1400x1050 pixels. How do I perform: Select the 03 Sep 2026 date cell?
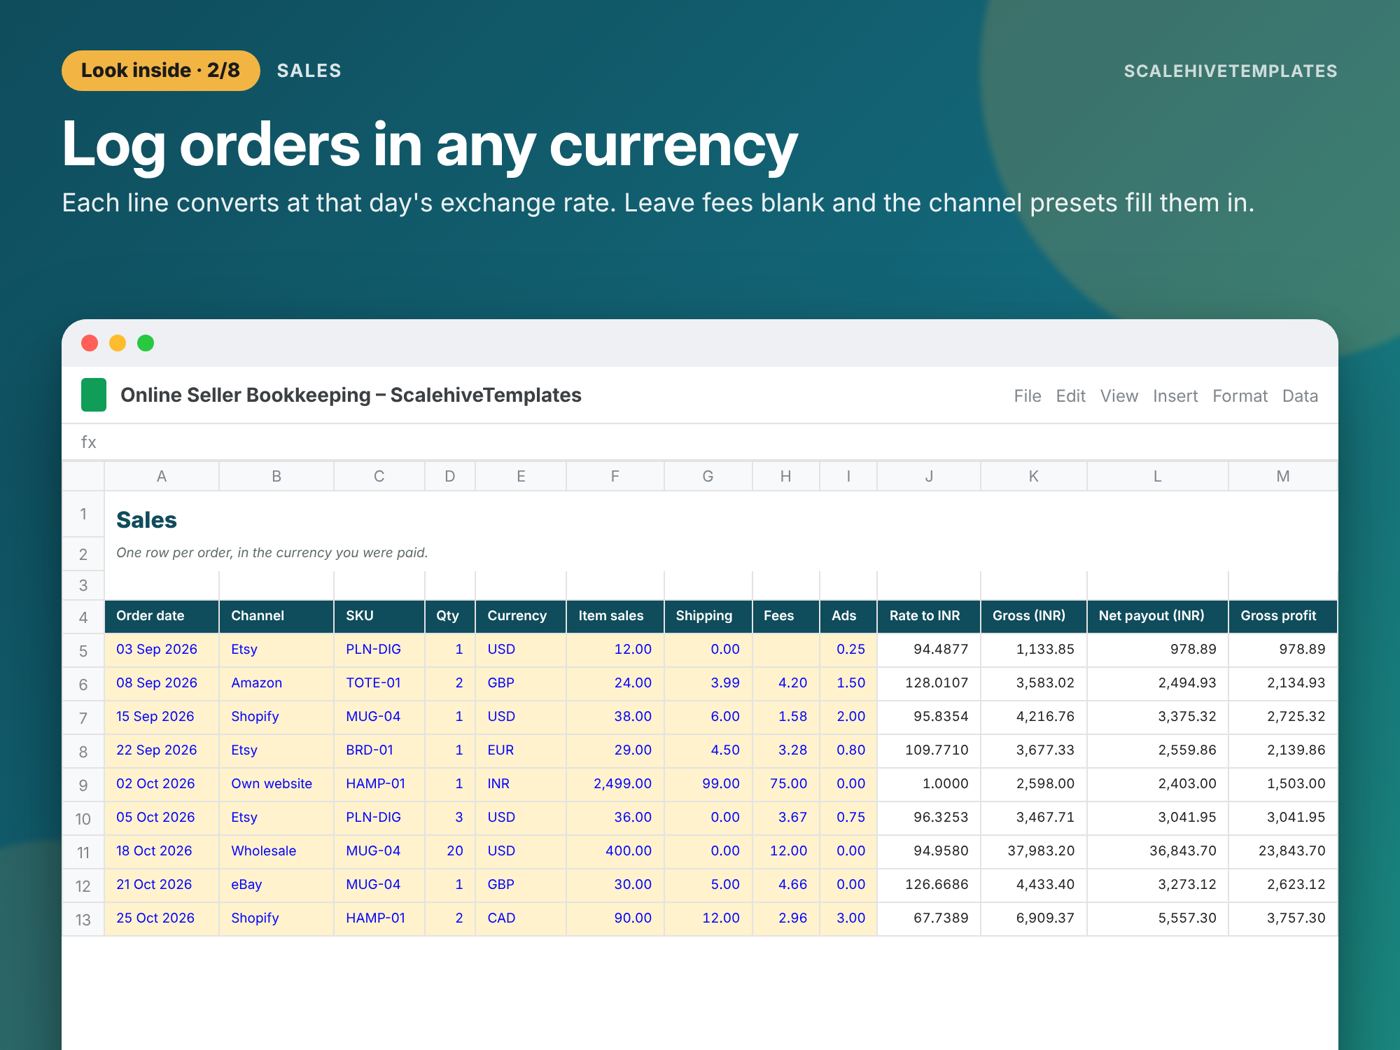pyautogui.click(x=161, y=649)
